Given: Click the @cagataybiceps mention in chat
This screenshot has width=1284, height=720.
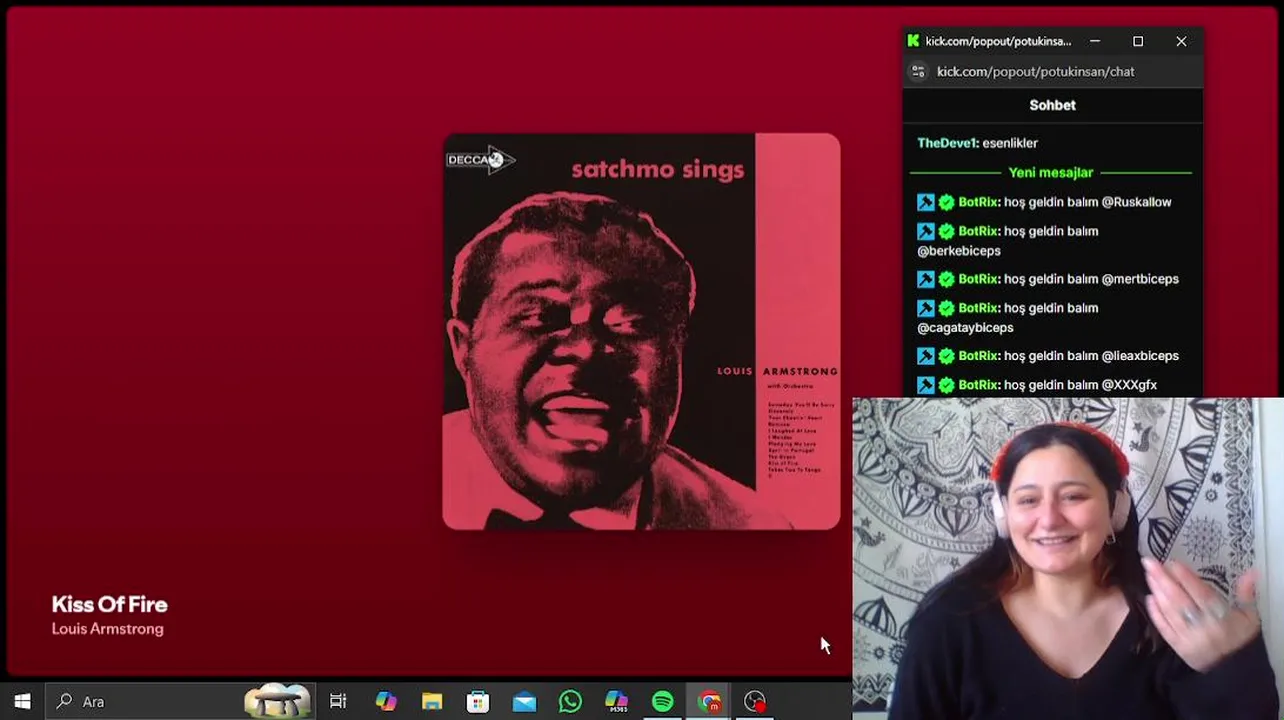Looking at the screenshot, I should 965,328.
